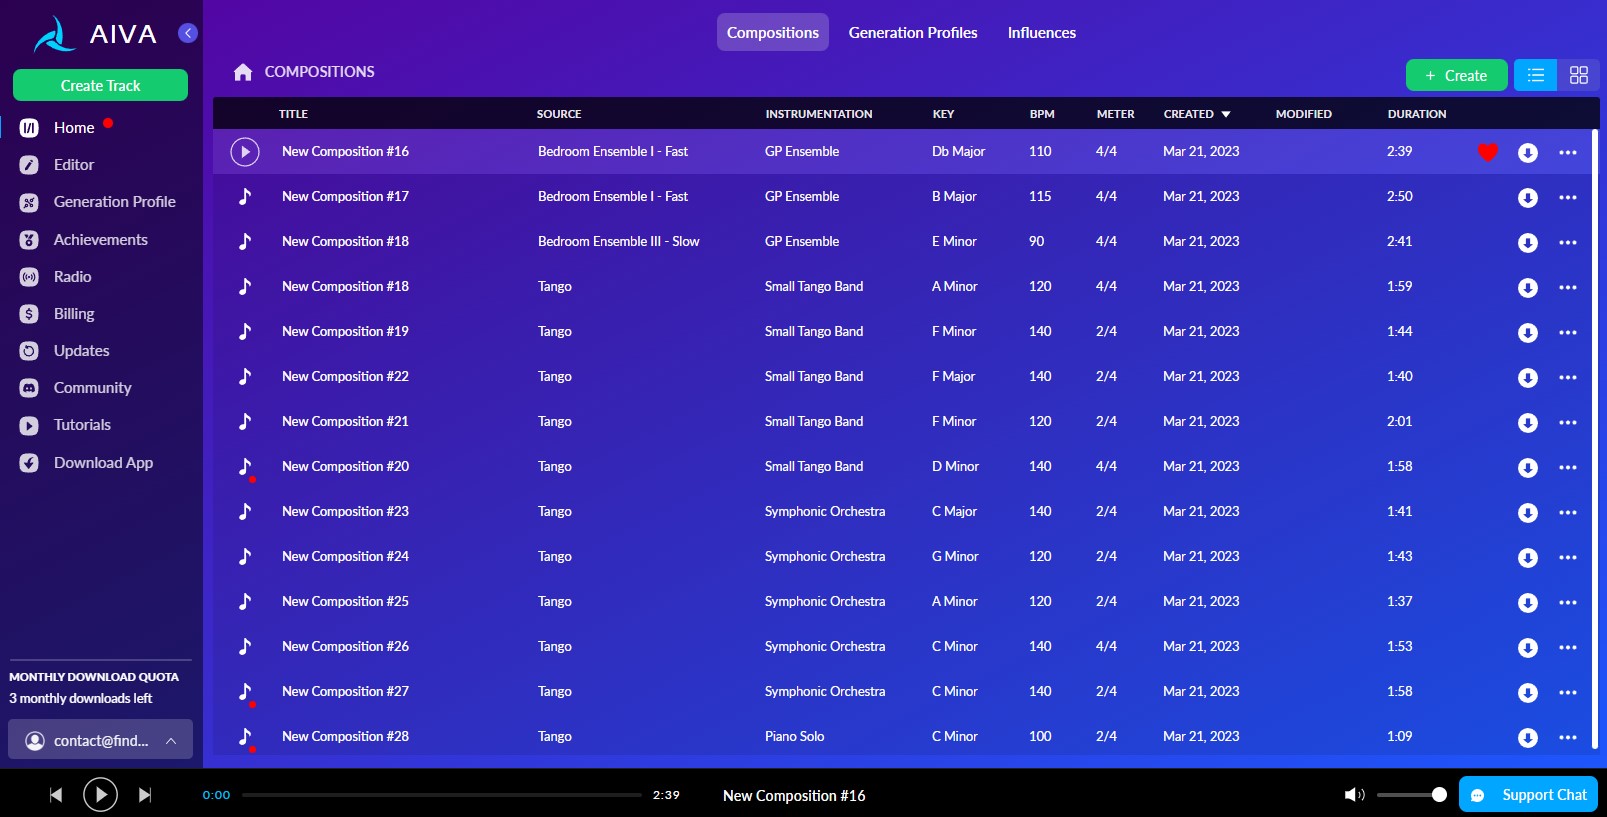Open Radio in the sidebar

(x=72, y=277)
